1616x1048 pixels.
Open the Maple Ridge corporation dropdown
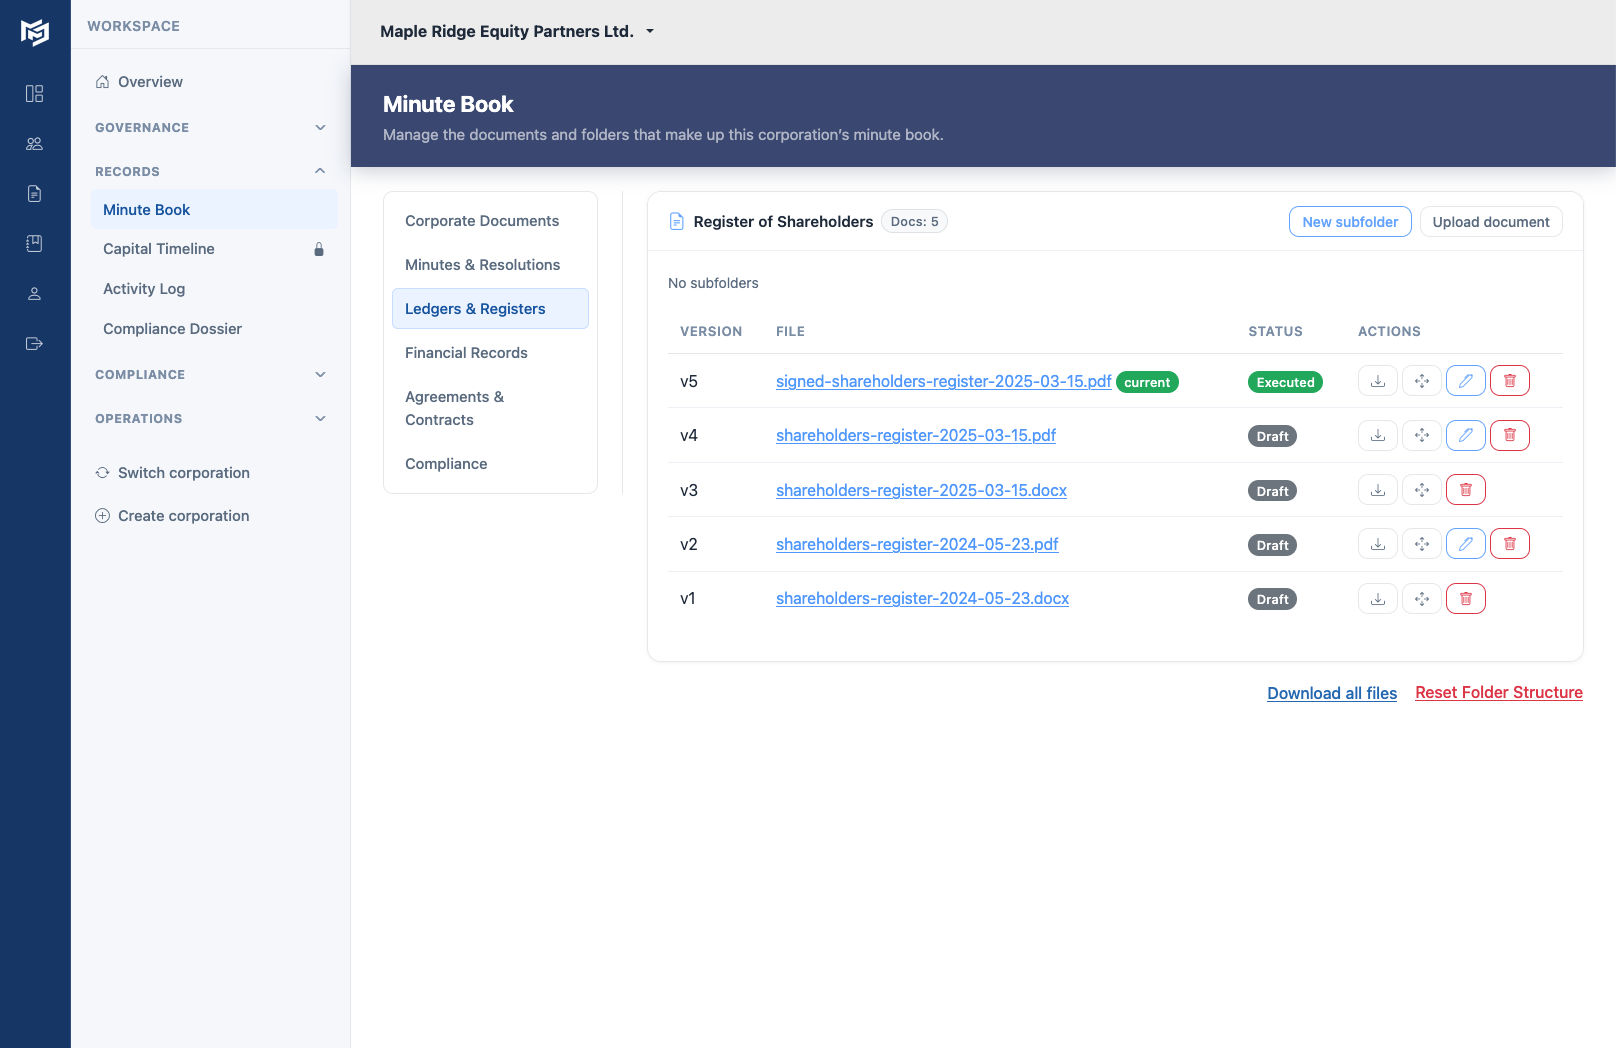point(517,32)
